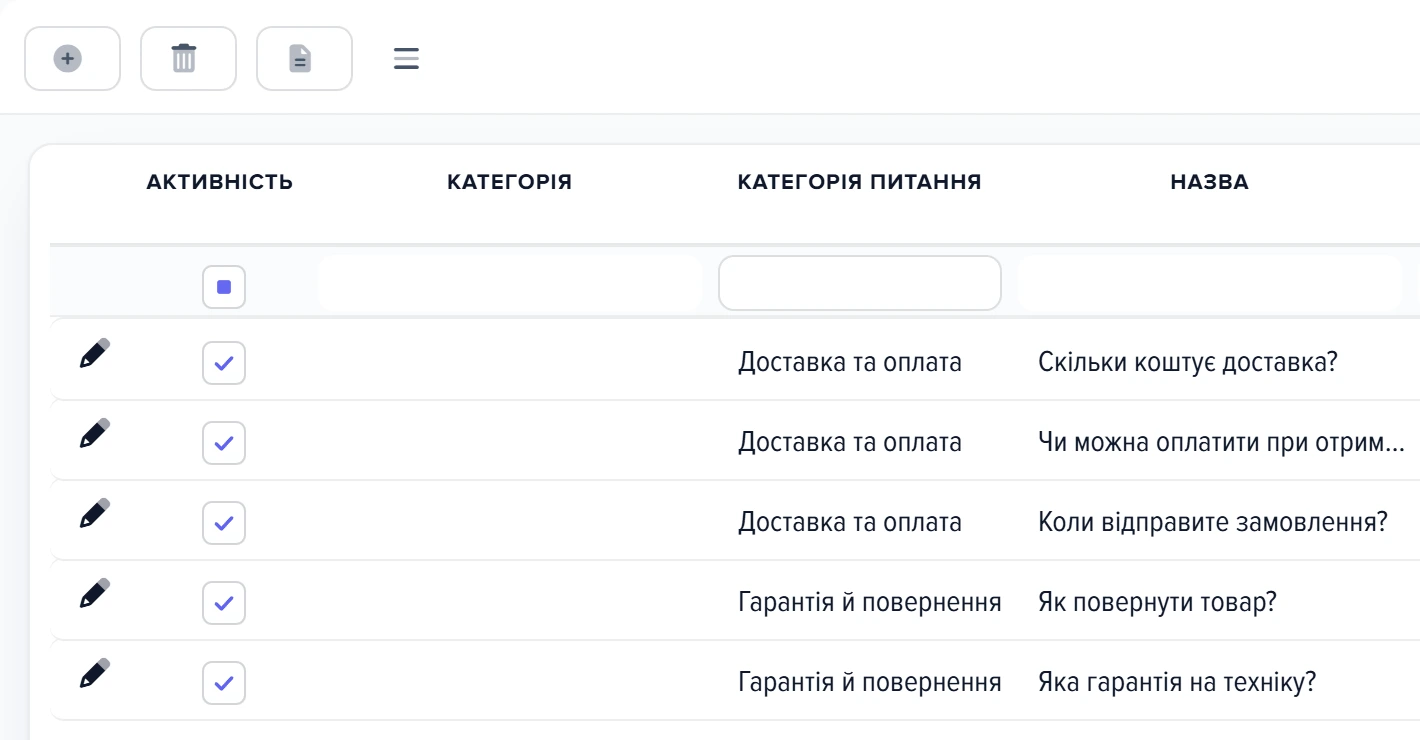Screen dimensions: 1420x740
Task: Click the 'Яка гарантія на техніку?' cell
Action: [x=1177, y=682]
